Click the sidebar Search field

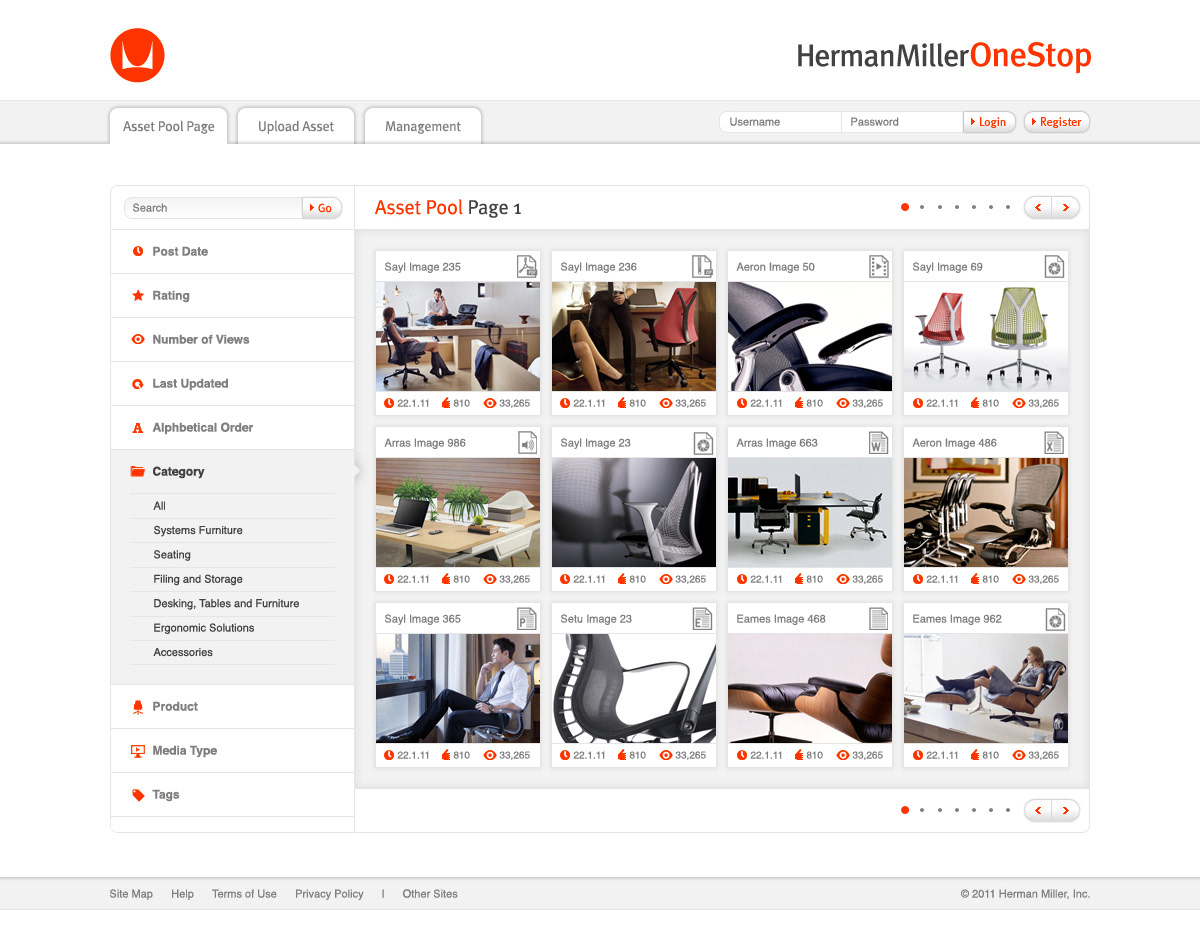[x=213, y=208]
